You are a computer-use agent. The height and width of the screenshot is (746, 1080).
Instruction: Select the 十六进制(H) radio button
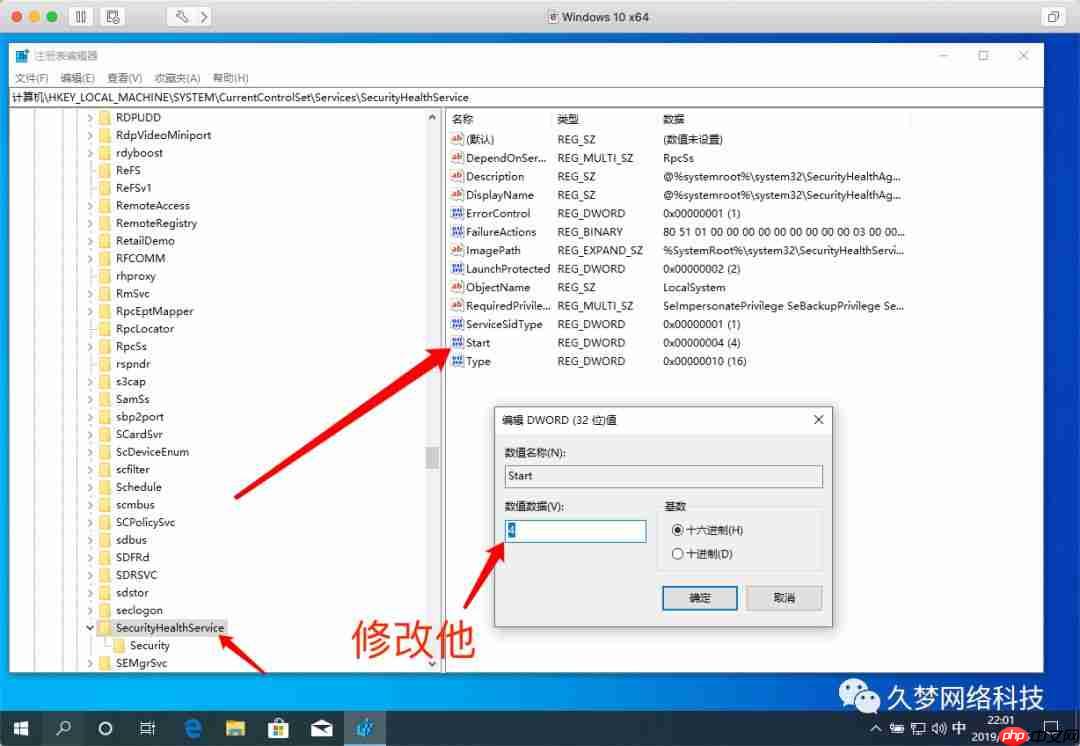678,531
